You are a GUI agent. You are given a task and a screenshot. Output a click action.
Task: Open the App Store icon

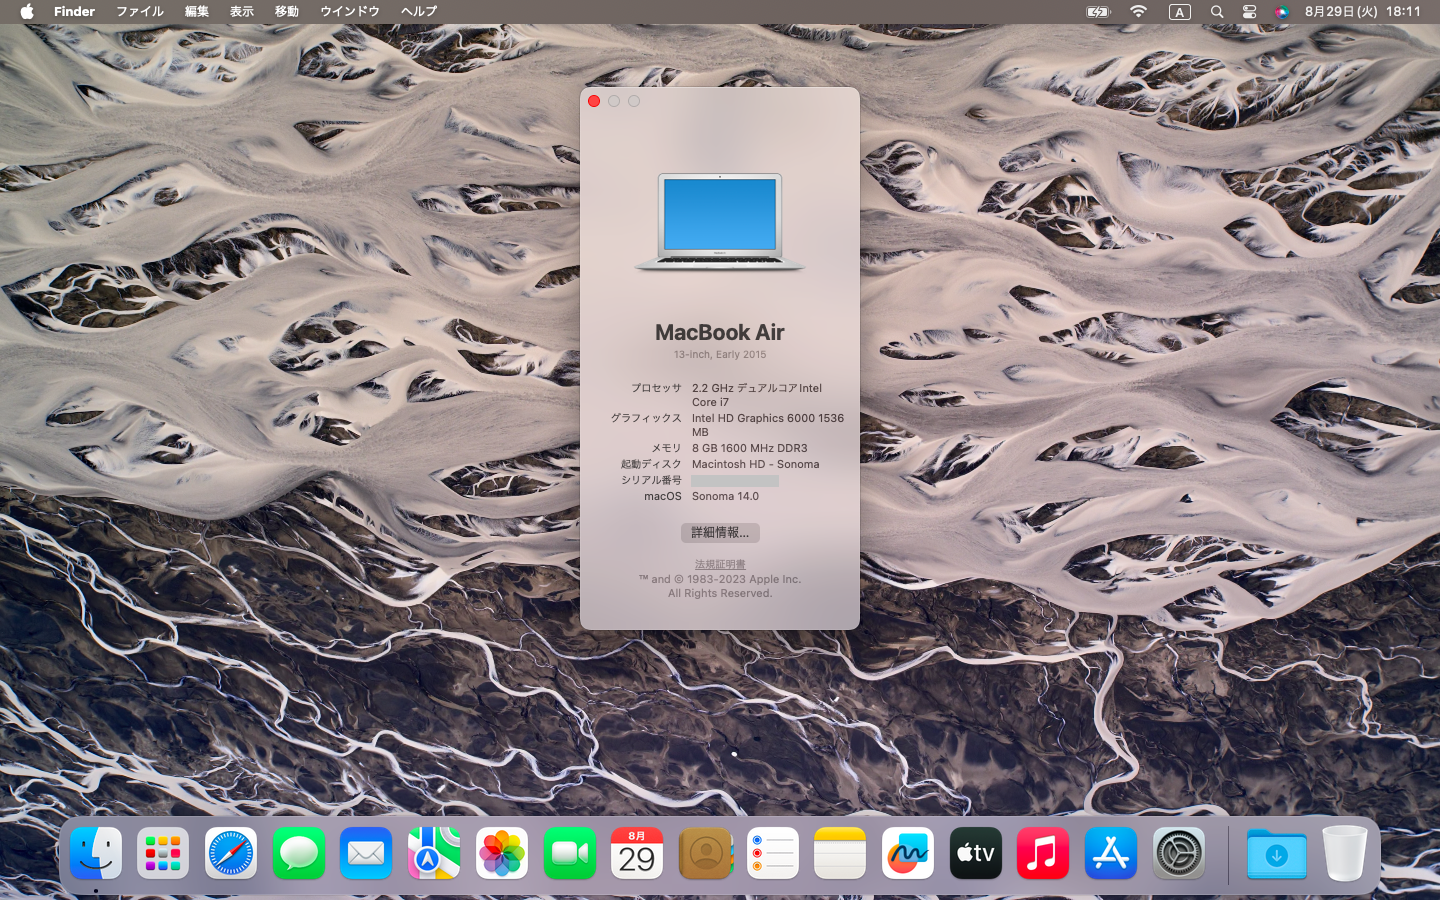coord(1111,853)
